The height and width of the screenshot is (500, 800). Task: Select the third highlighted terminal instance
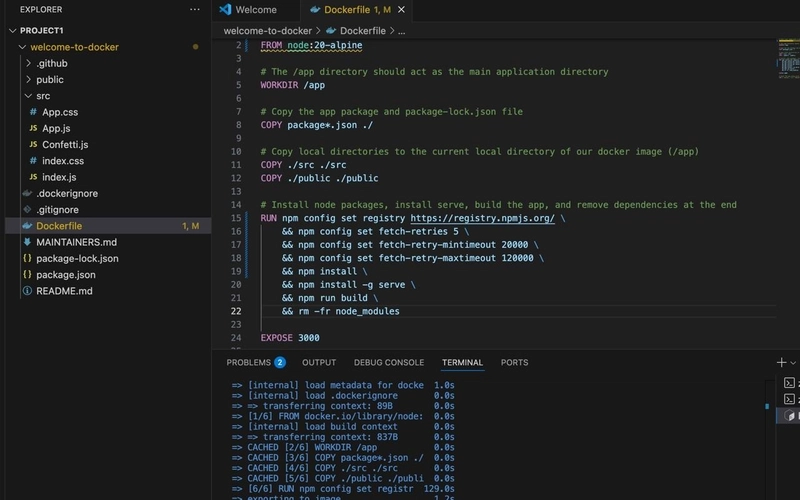pos(789,415)
